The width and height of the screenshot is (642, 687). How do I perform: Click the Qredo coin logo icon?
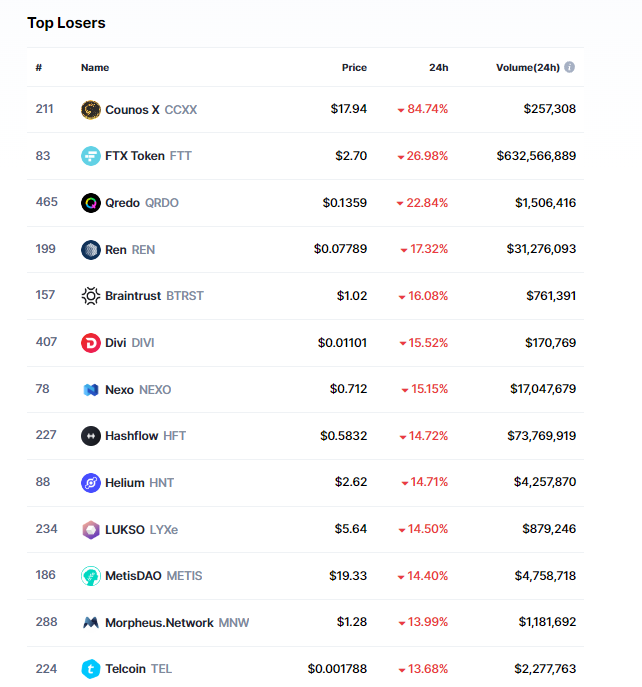(x=91, y=203)
